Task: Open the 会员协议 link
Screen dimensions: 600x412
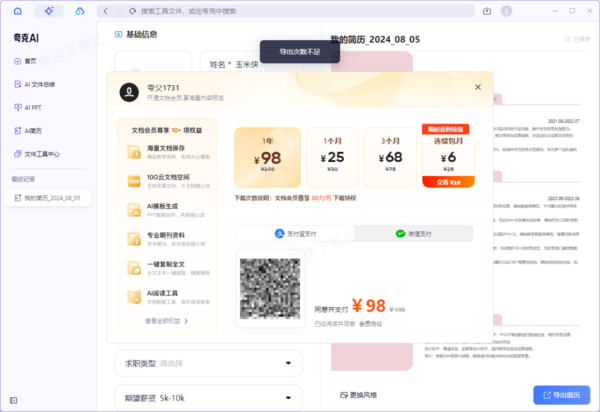Action: (370, 324)
